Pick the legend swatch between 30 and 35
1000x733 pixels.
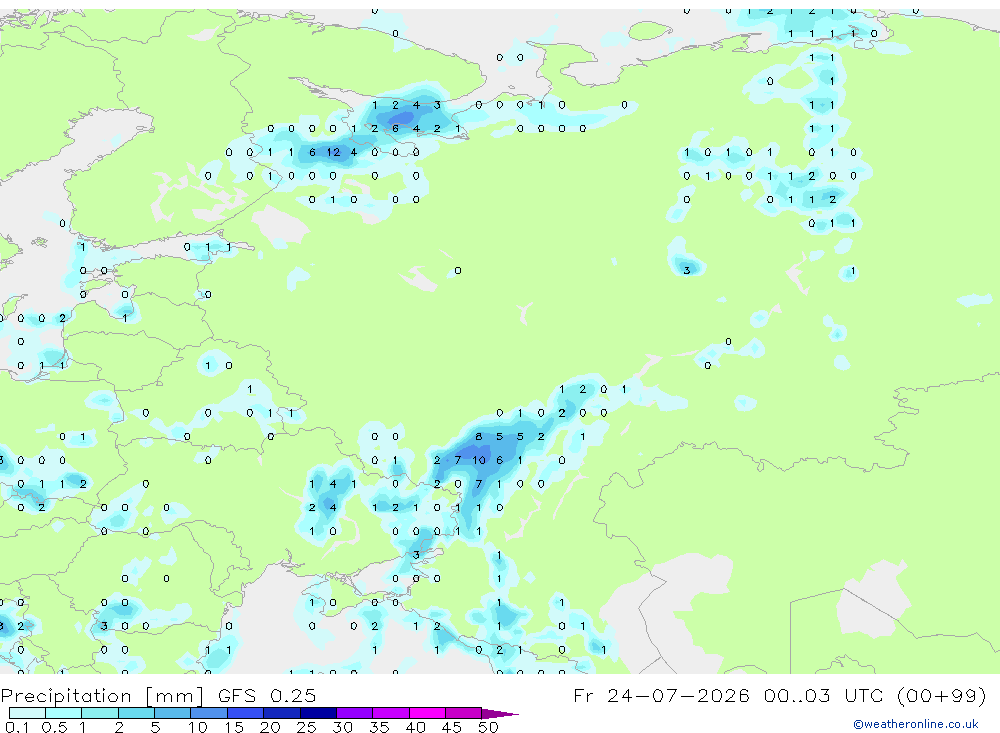pyautogui.click(x=355, y=713)
